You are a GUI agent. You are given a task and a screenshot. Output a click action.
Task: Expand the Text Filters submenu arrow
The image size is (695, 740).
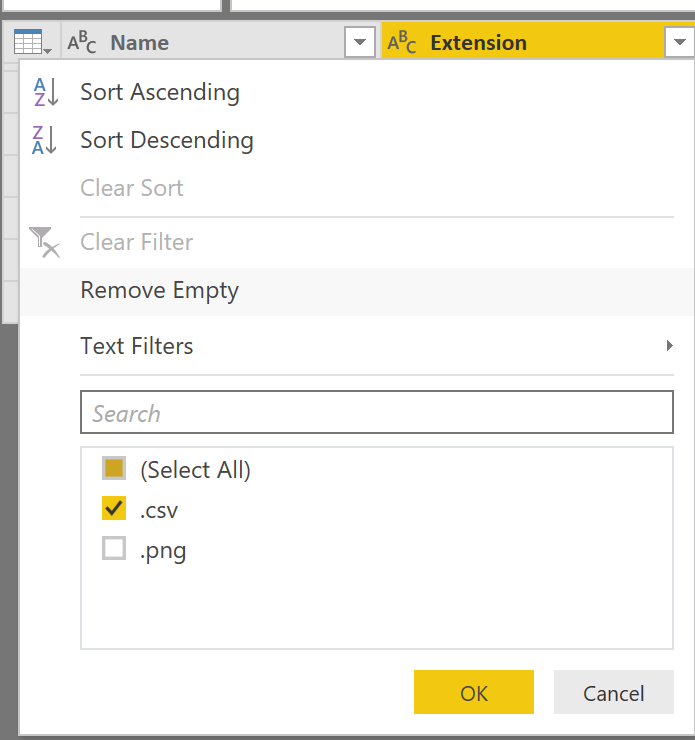[668, 346]
